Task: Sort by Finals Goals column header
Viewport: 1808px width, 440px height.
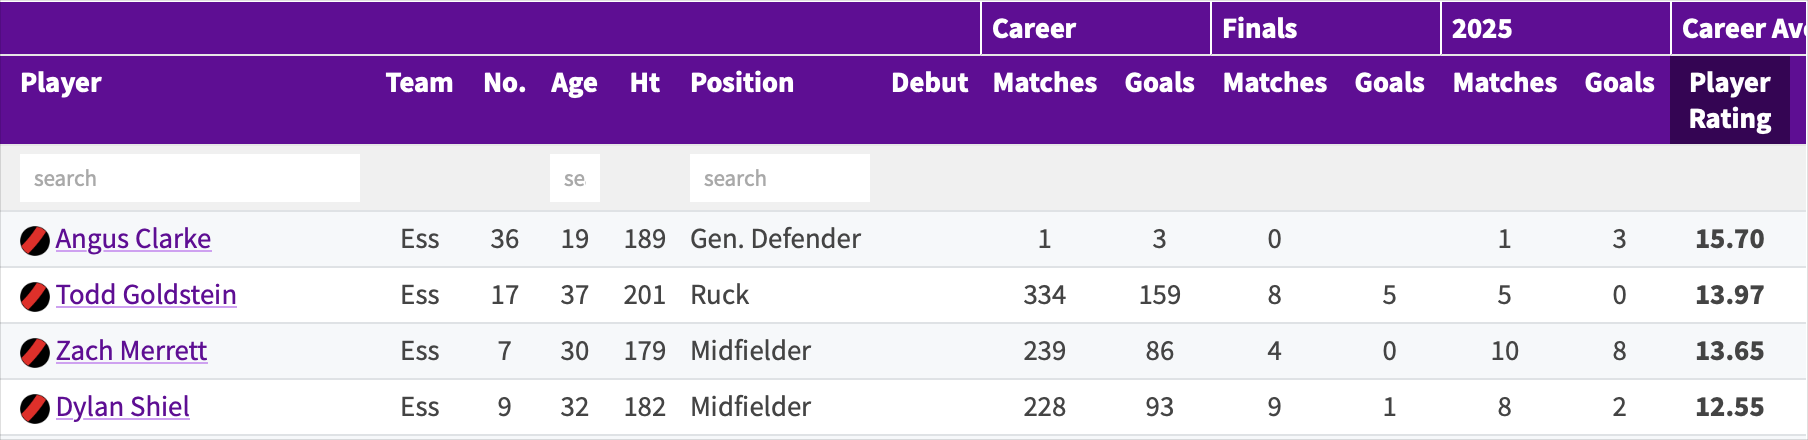Action: click(1390, 83)
